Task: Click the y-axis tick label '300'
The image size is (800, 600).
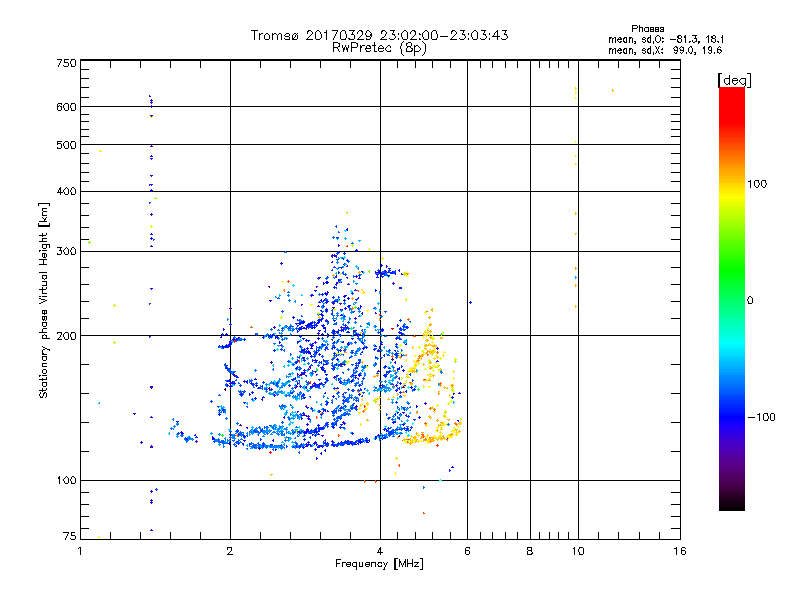Action: tap(66, 251)
